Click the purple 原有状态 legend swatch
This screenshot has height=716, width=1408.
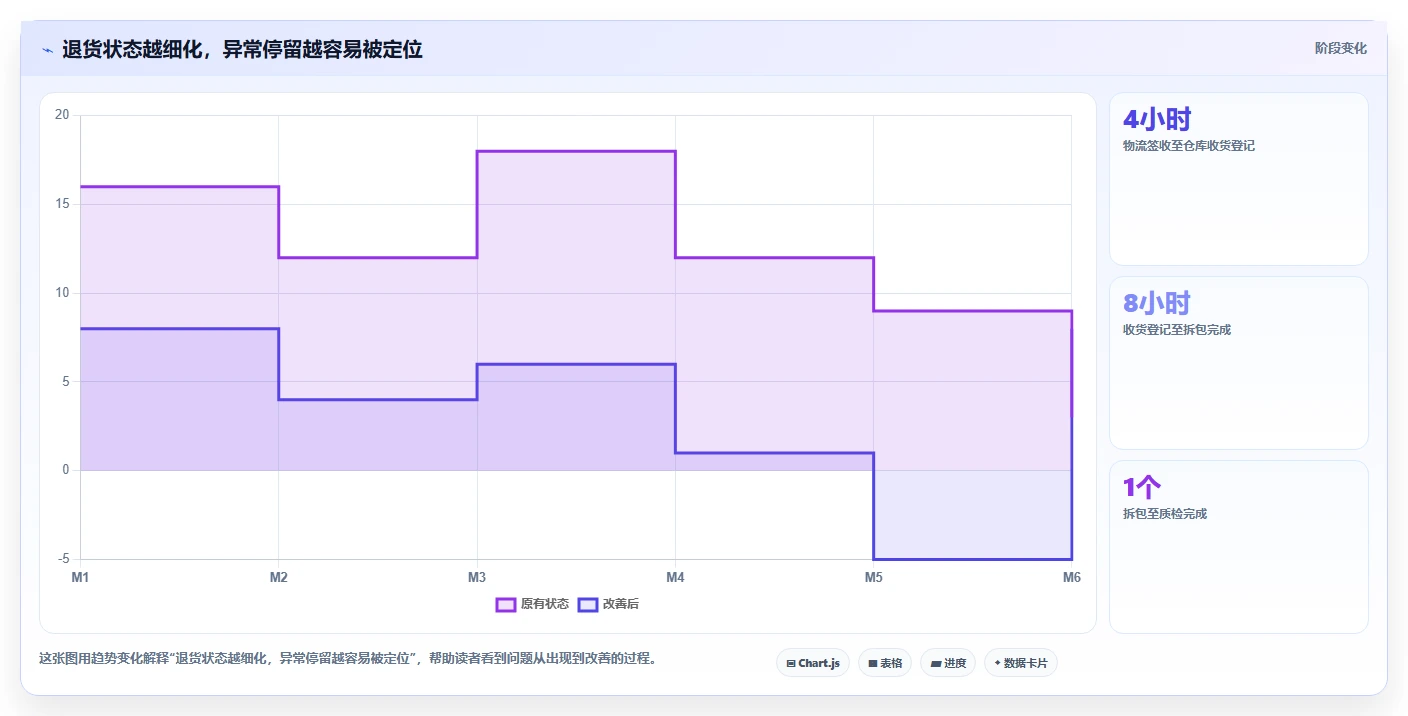pos(506,604)
